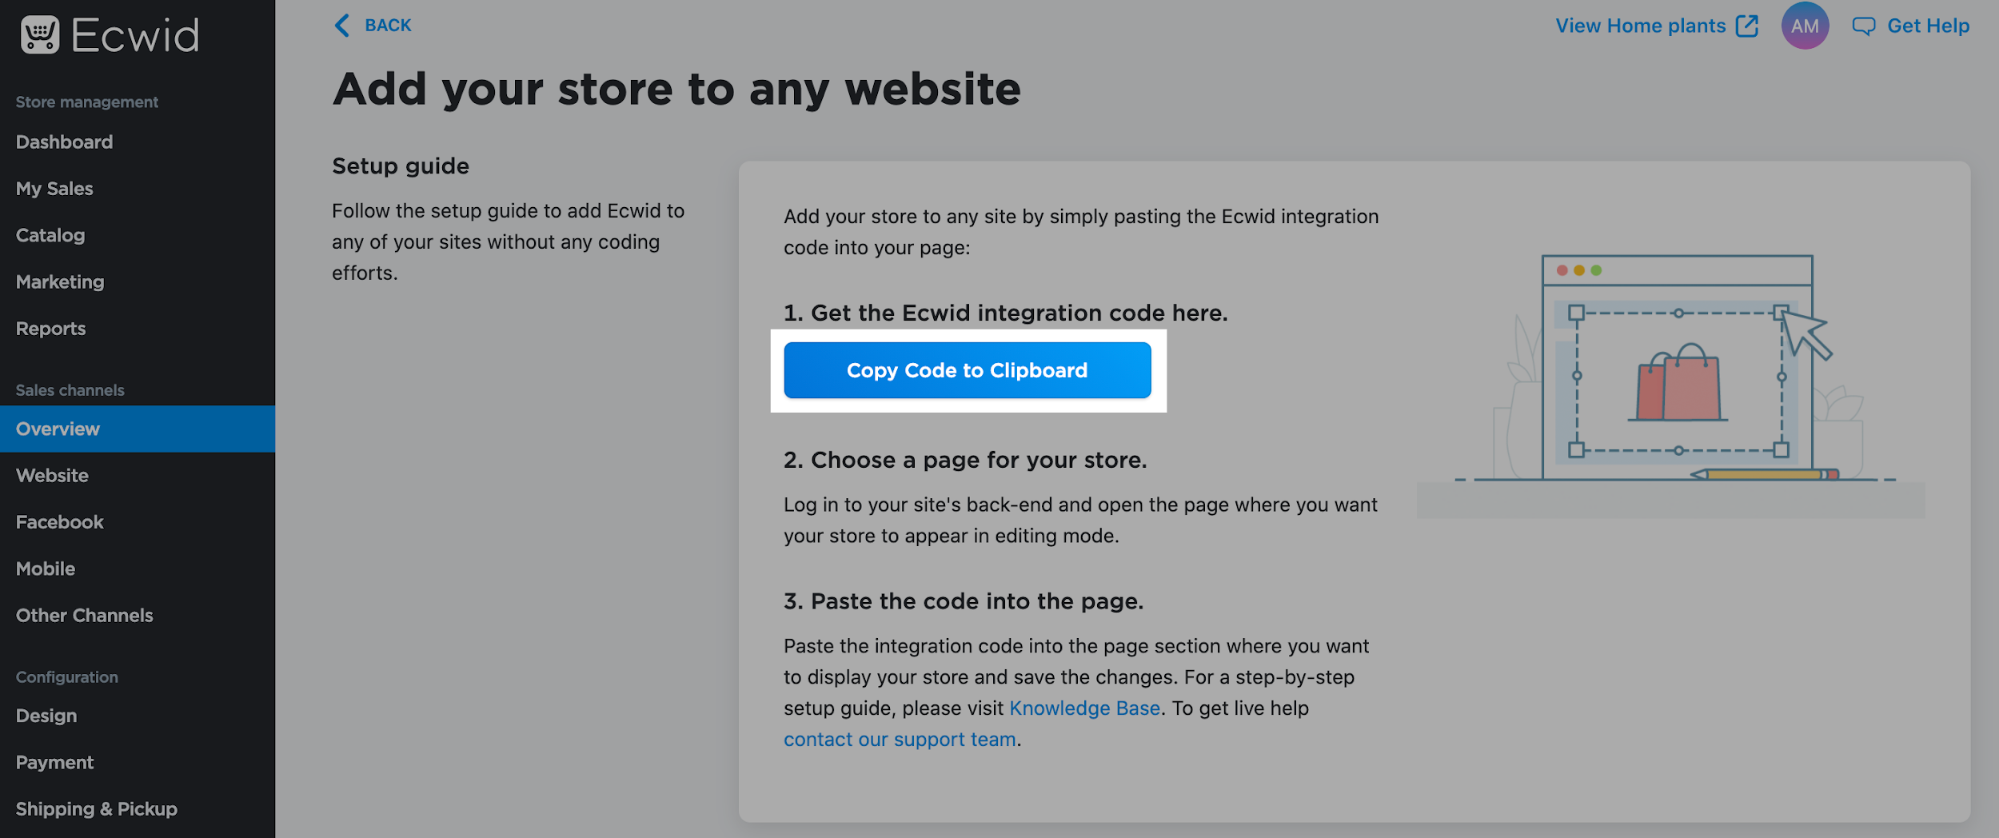Screen dimensions: 1999x838
Task: Open the Knowledge Base link
Action: tap(1085, 708)
